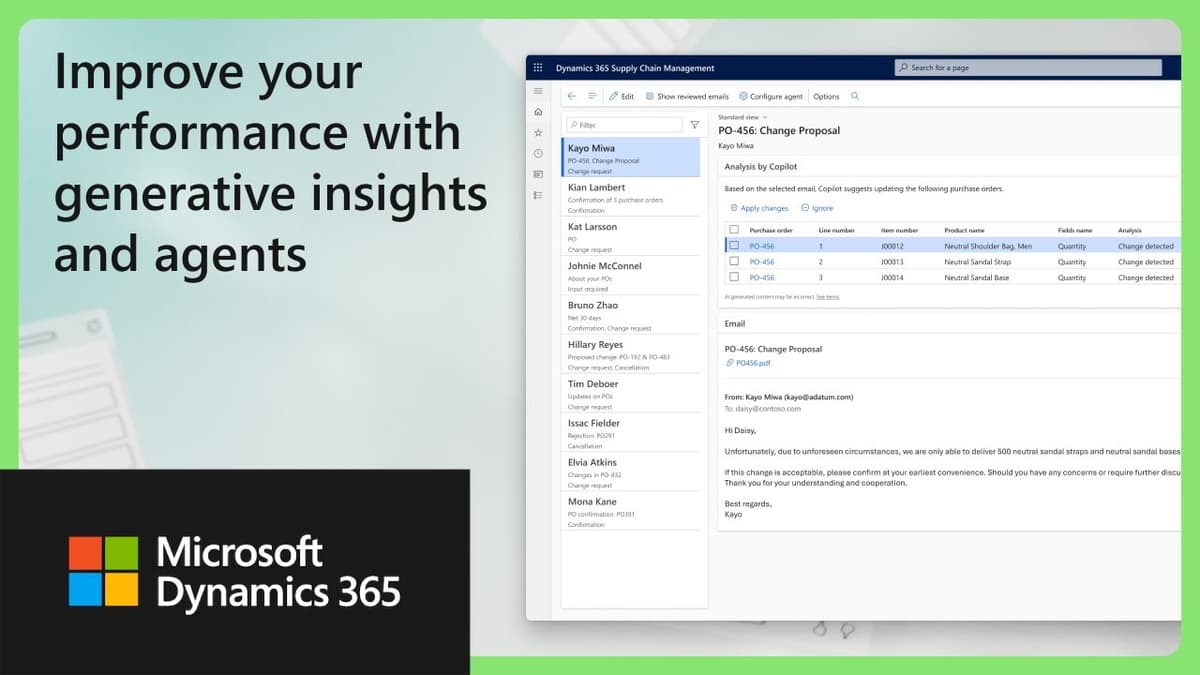The image size is (1200, 675).
Task: Check the checkbox for line number 1
Action: coord(735,246)
